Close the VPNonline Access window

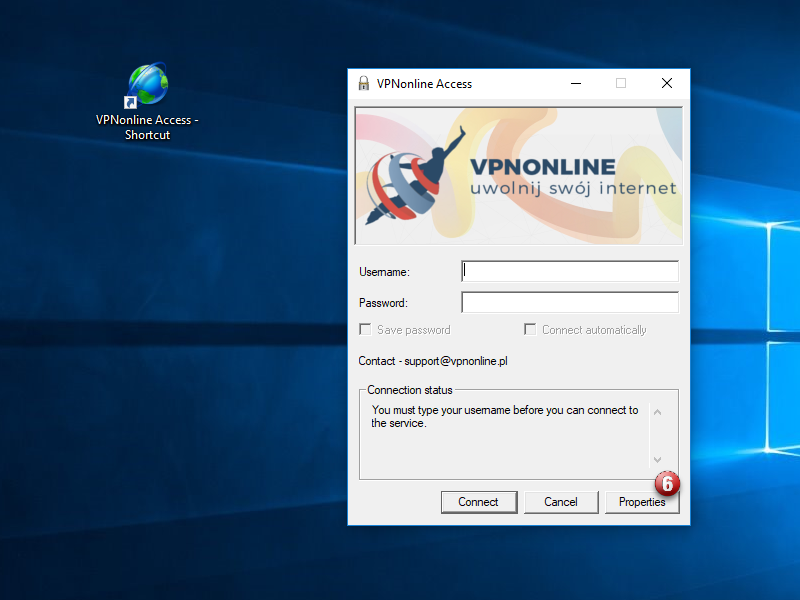(667, 83)
